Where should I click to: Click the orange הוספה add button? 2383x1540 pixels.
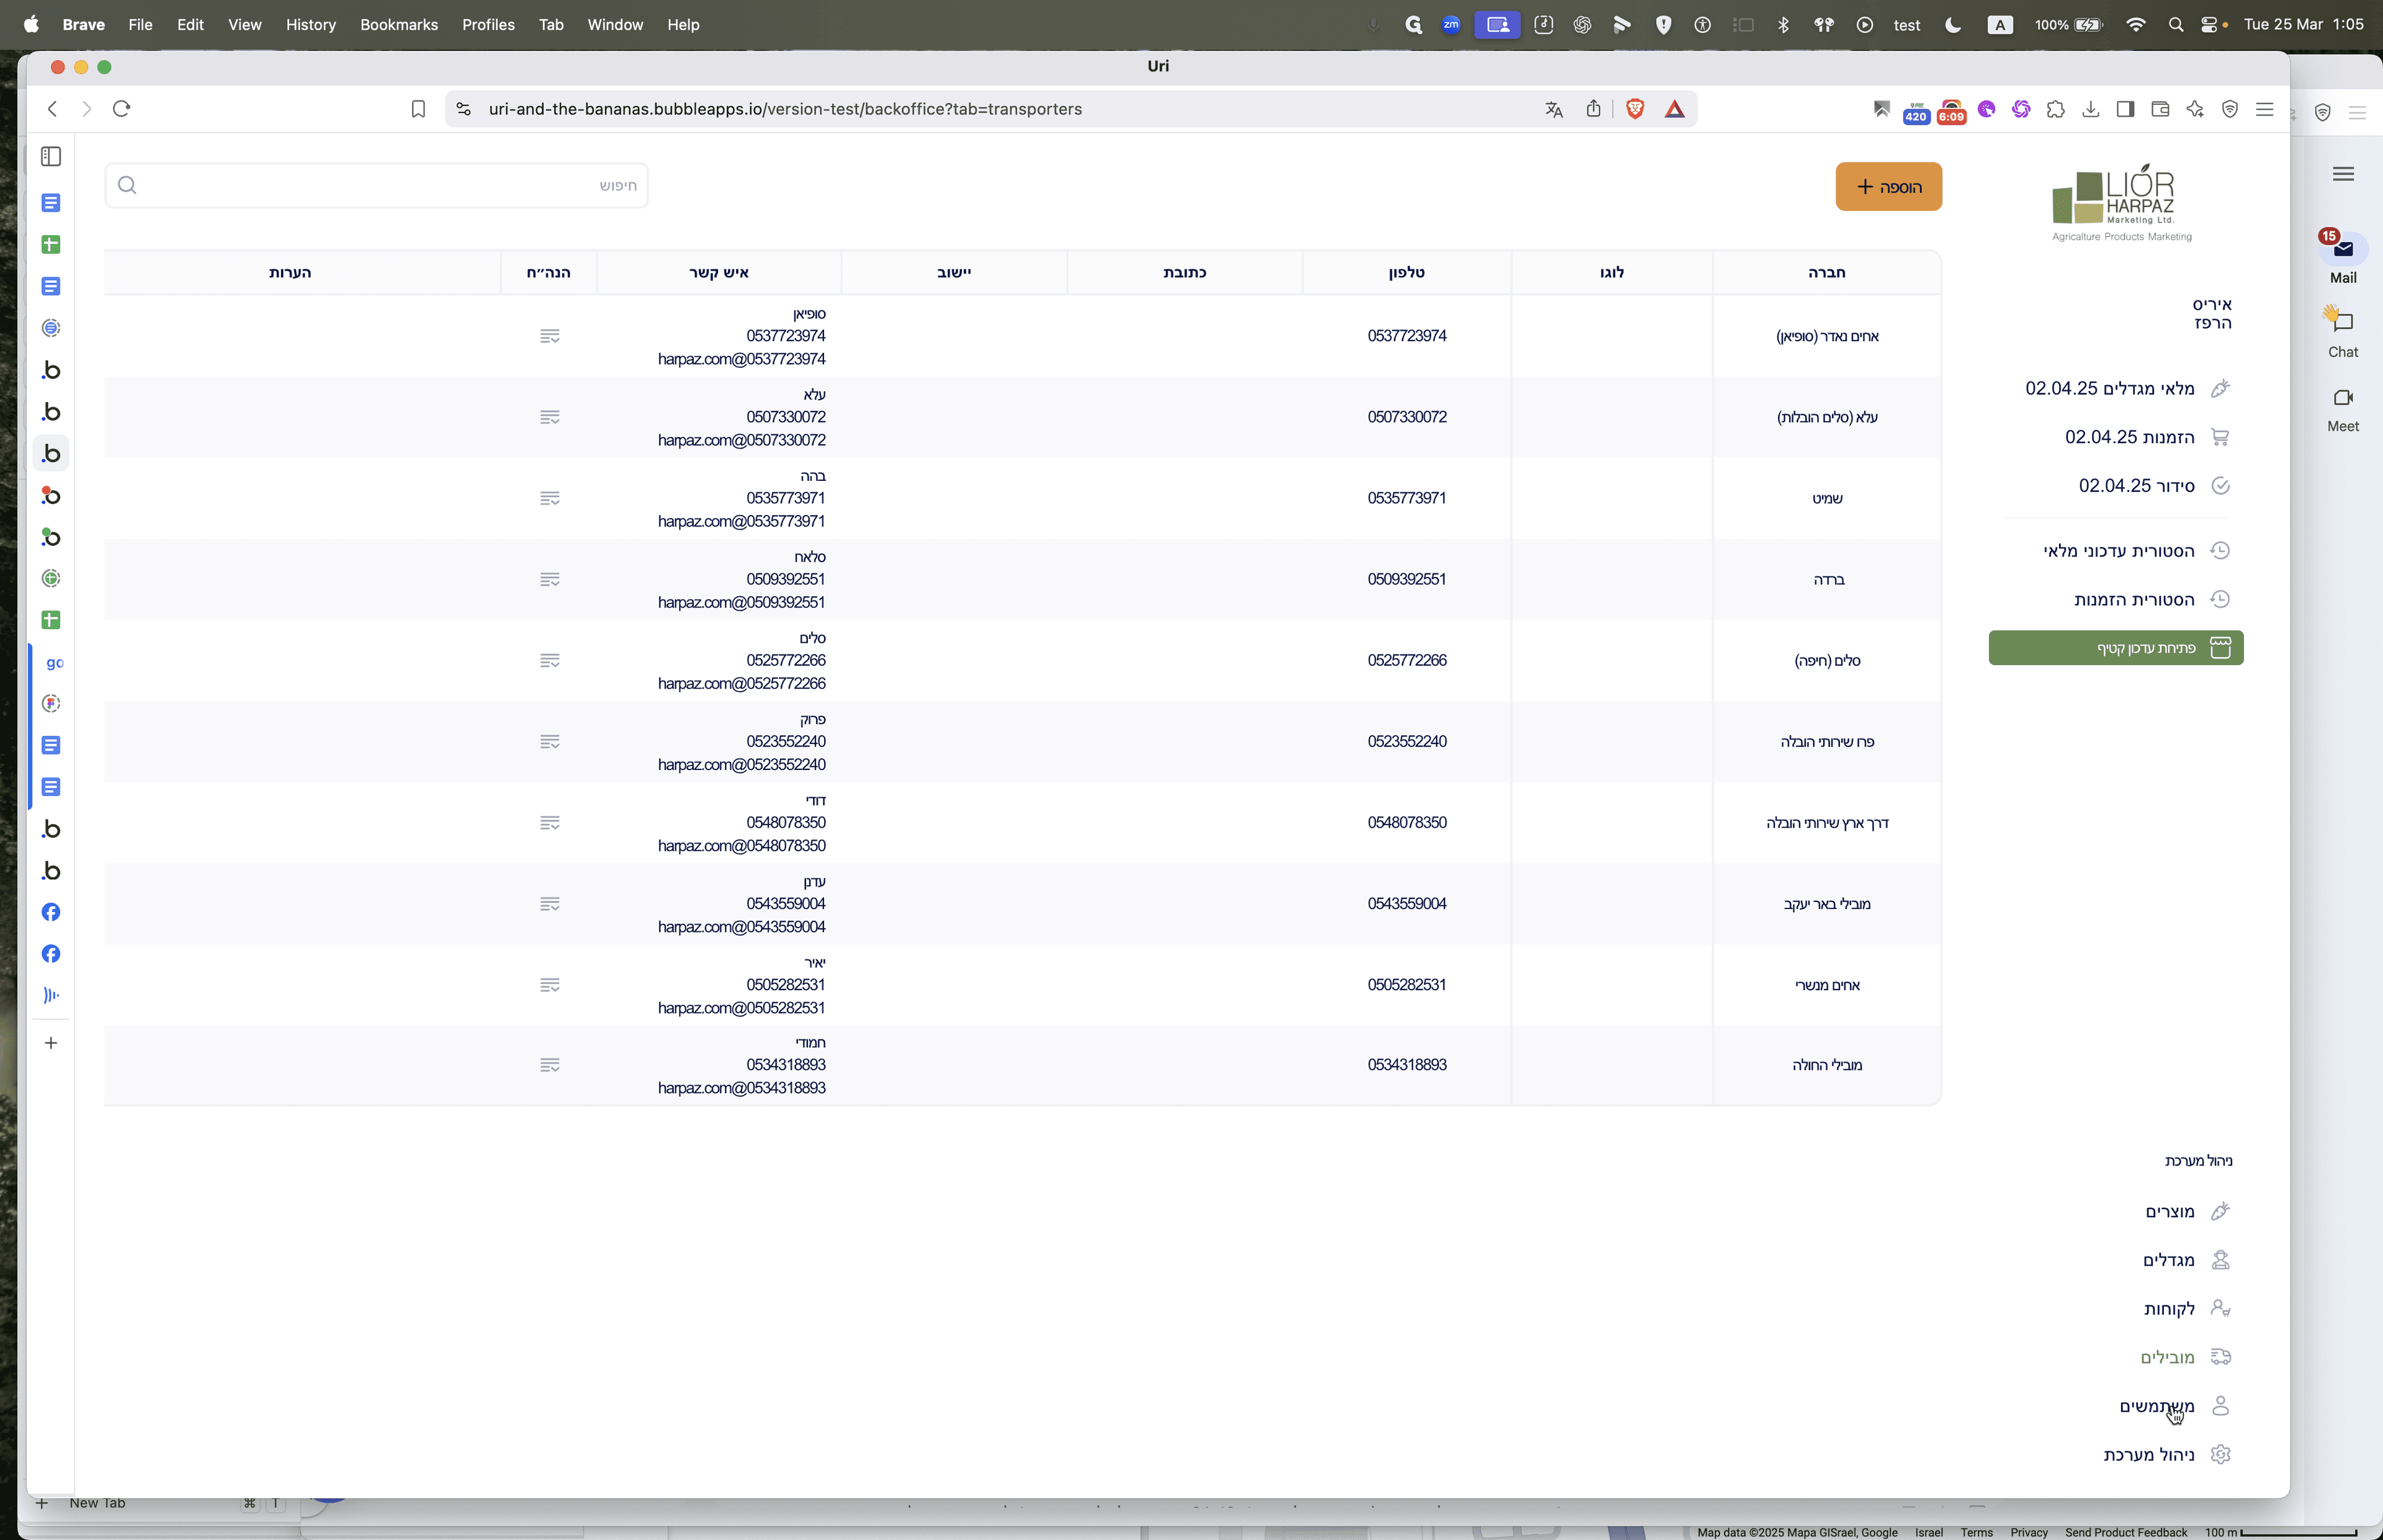point(1888,187)
